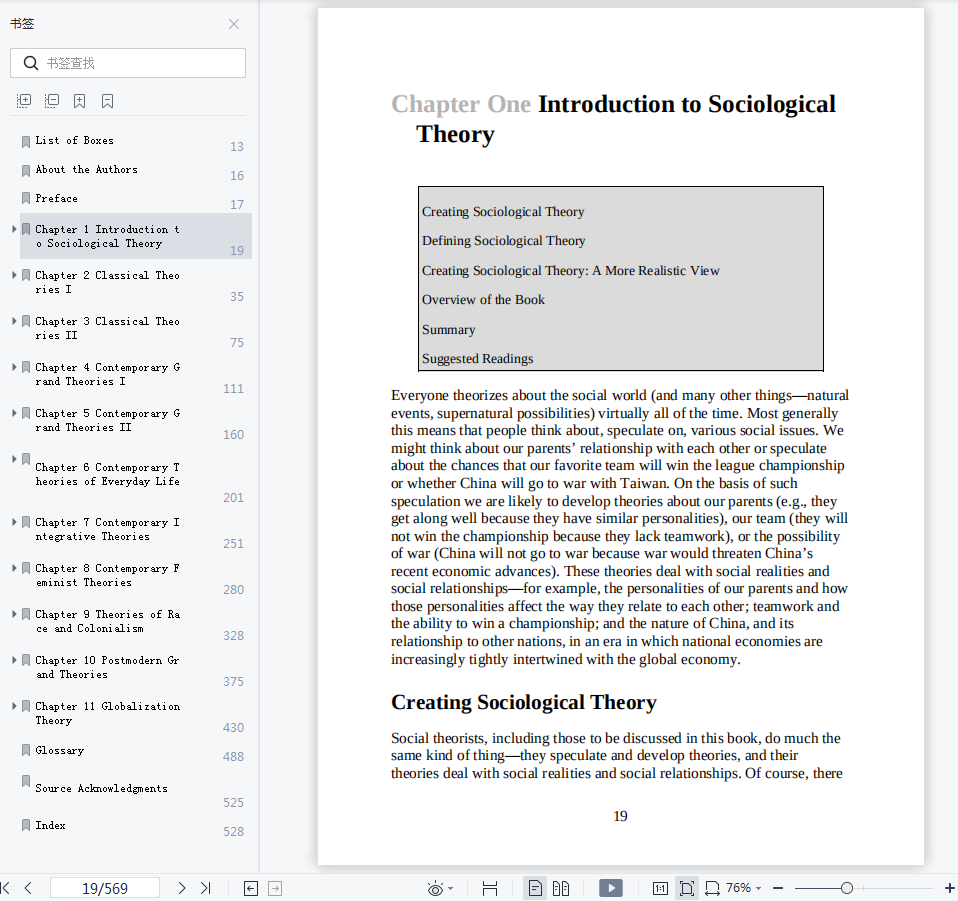Open the eye protection mode icon
Screen dimensions: 958x901
point(435,888)
